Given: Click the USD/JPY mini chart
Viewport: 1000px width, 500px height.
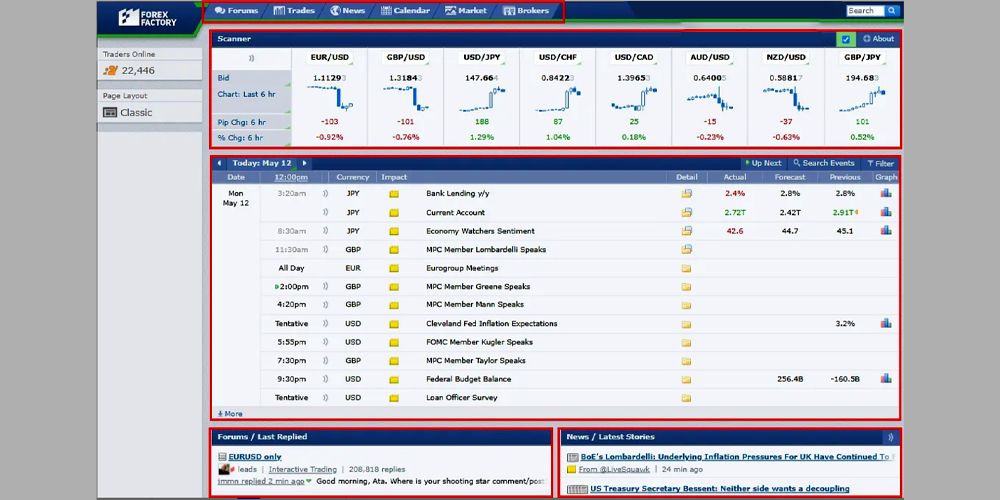Looking at the screenshot, I should 482,99.
